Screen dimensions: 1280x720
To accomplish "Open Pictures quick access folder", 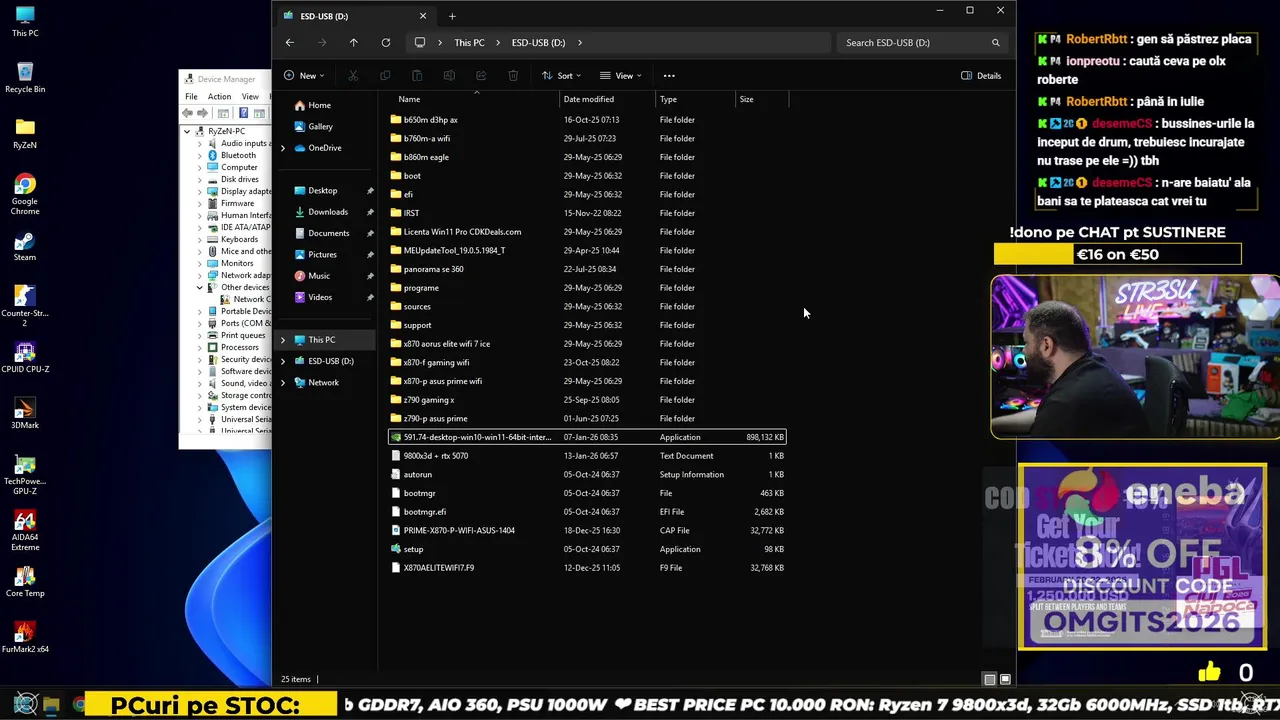I will [x=322, y=255].
